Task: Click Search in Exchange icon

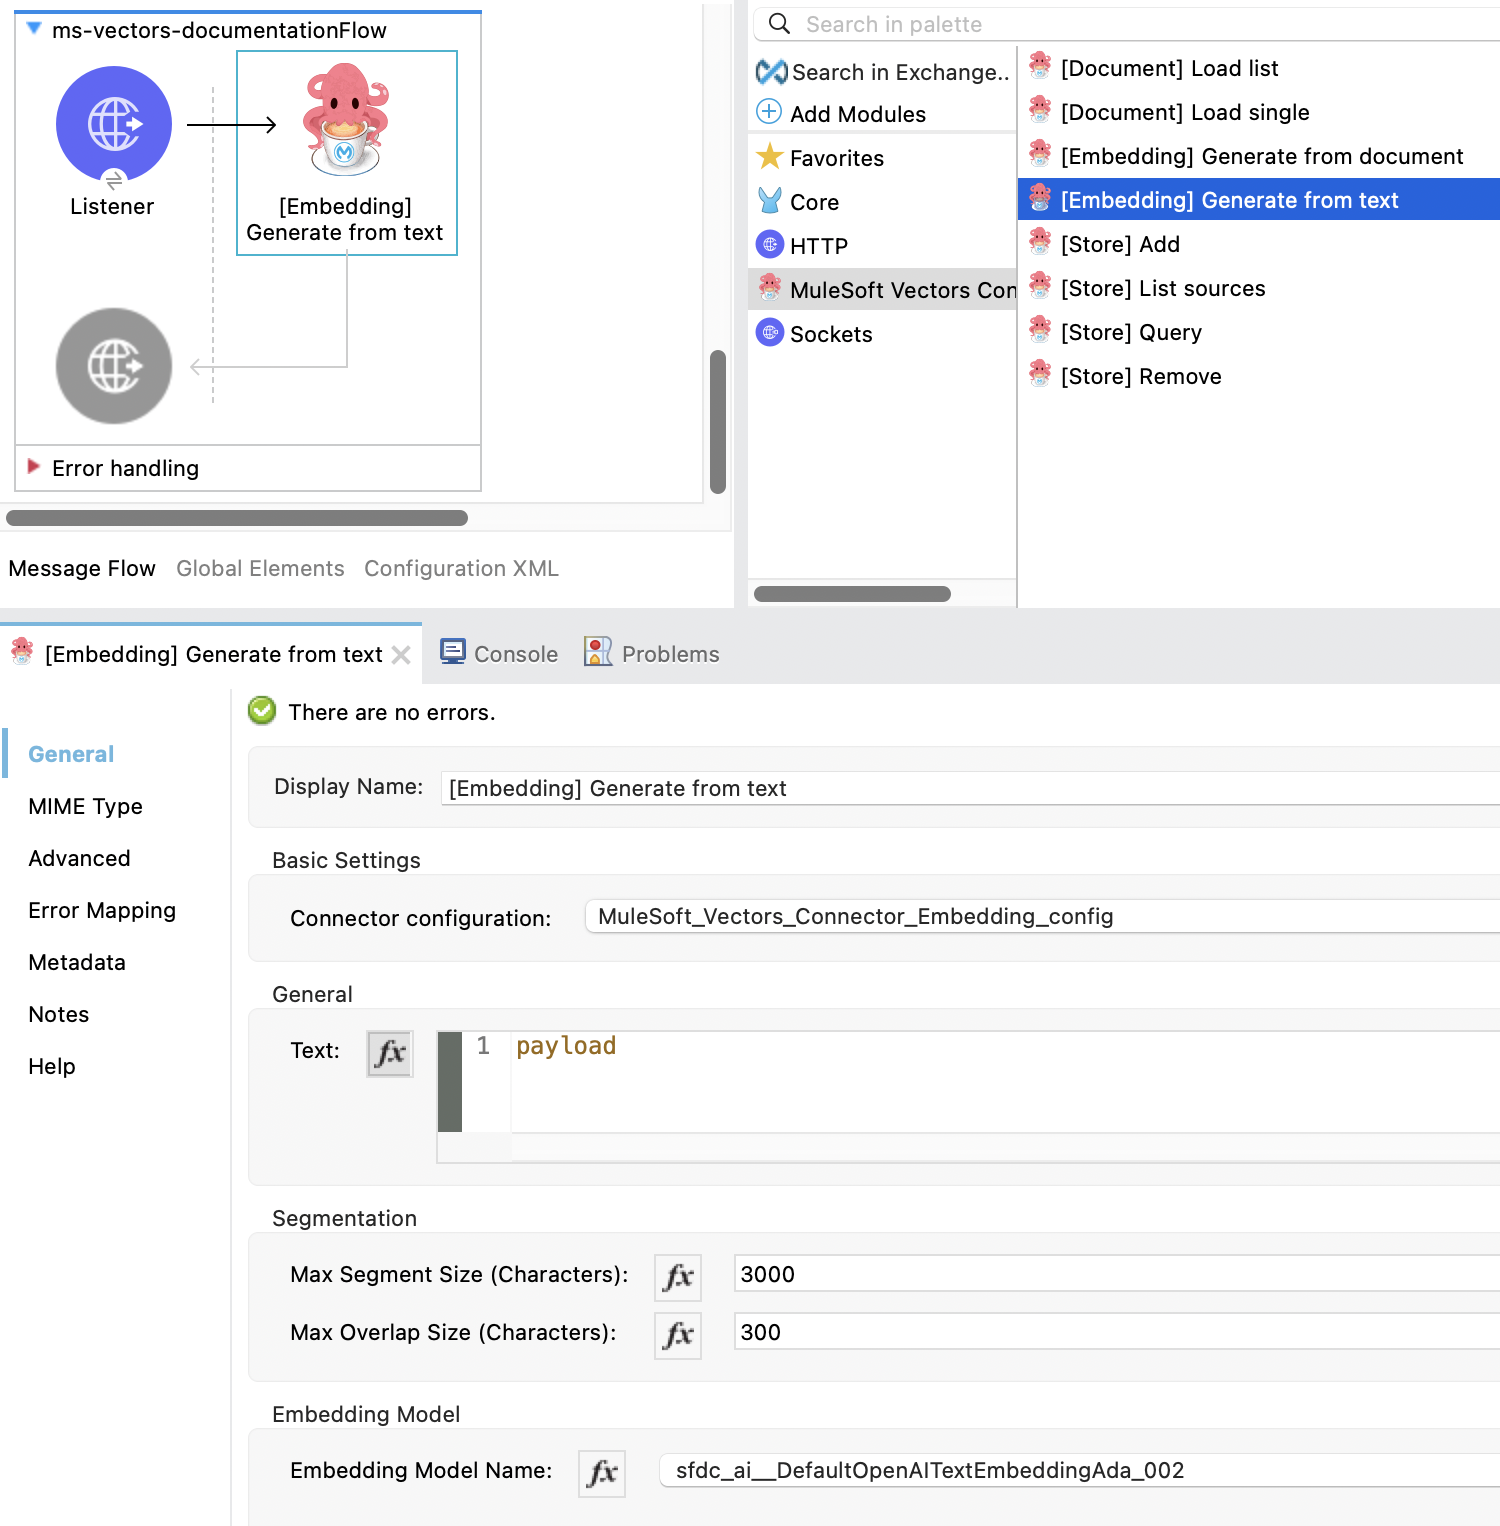Action: tap(771, 72)
